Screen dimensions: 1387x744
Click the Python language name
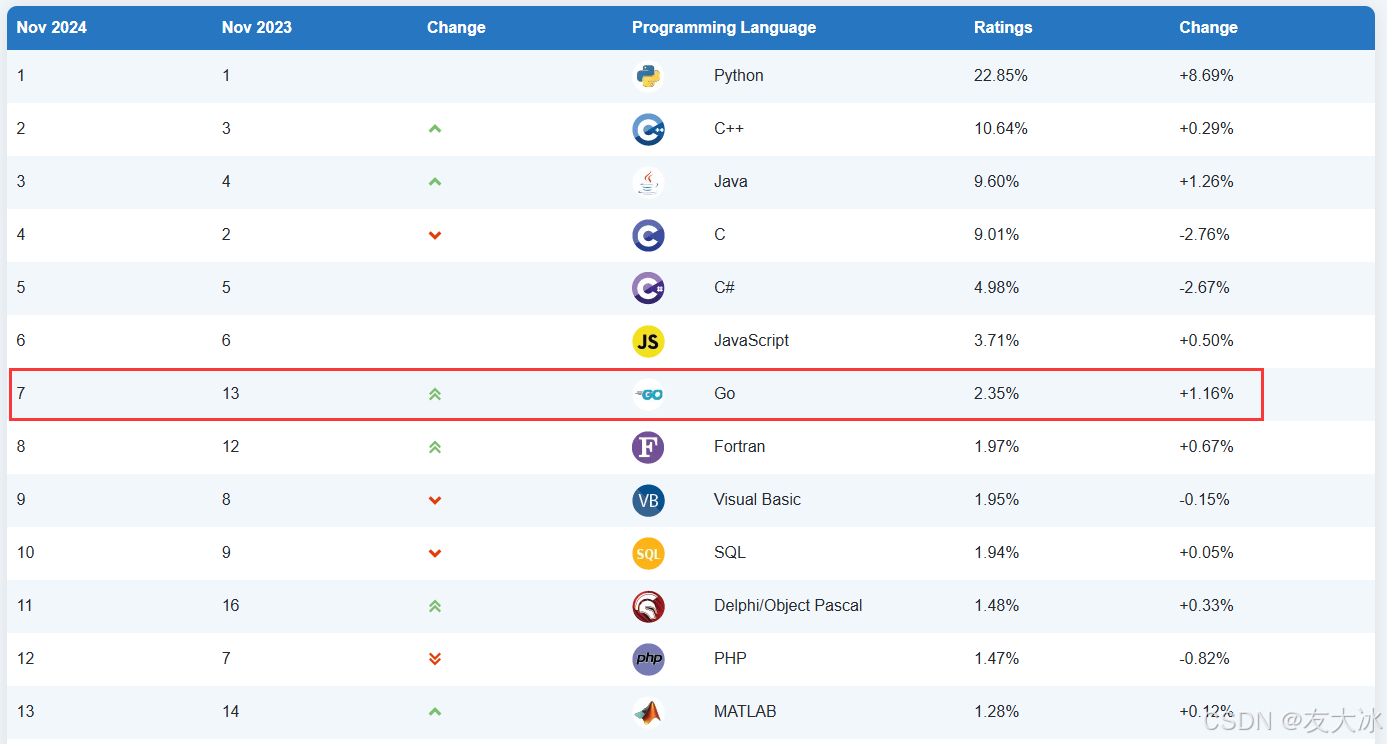(739, 76)
